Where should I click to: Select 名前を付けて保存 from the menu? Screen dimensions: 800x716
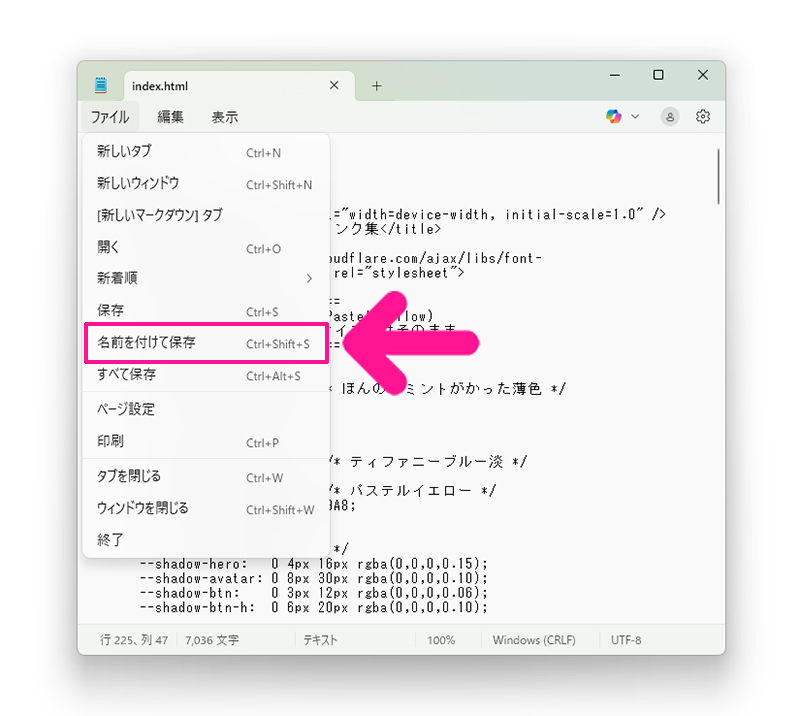coord(146,343)
